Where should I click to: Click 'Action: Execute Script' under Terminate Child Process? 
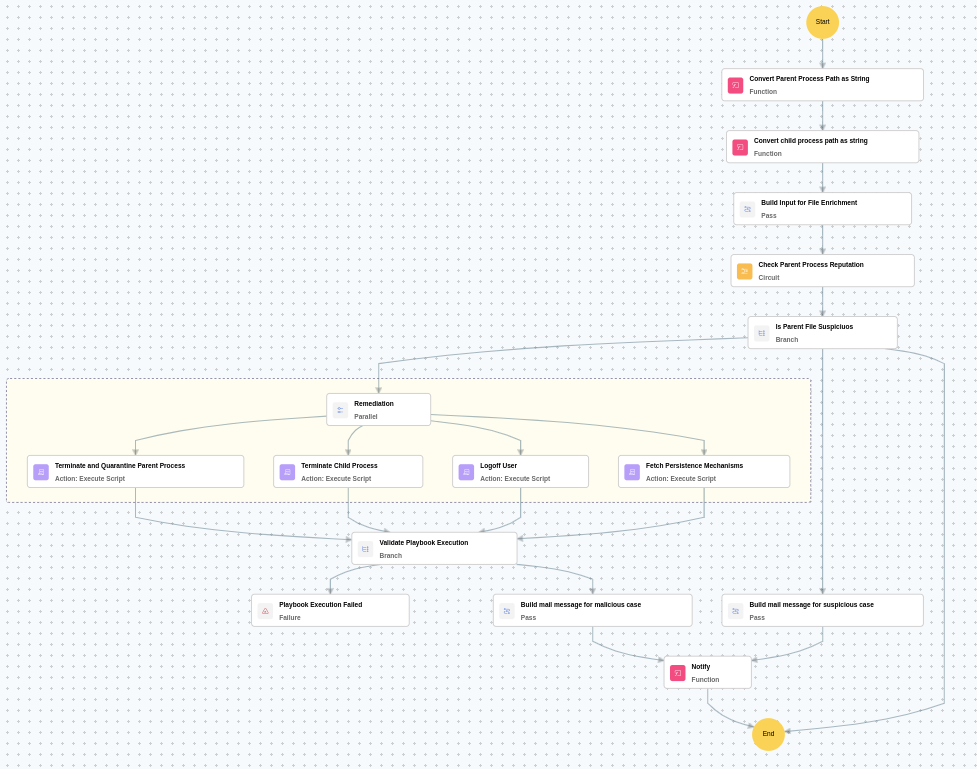tap(336, 479)
